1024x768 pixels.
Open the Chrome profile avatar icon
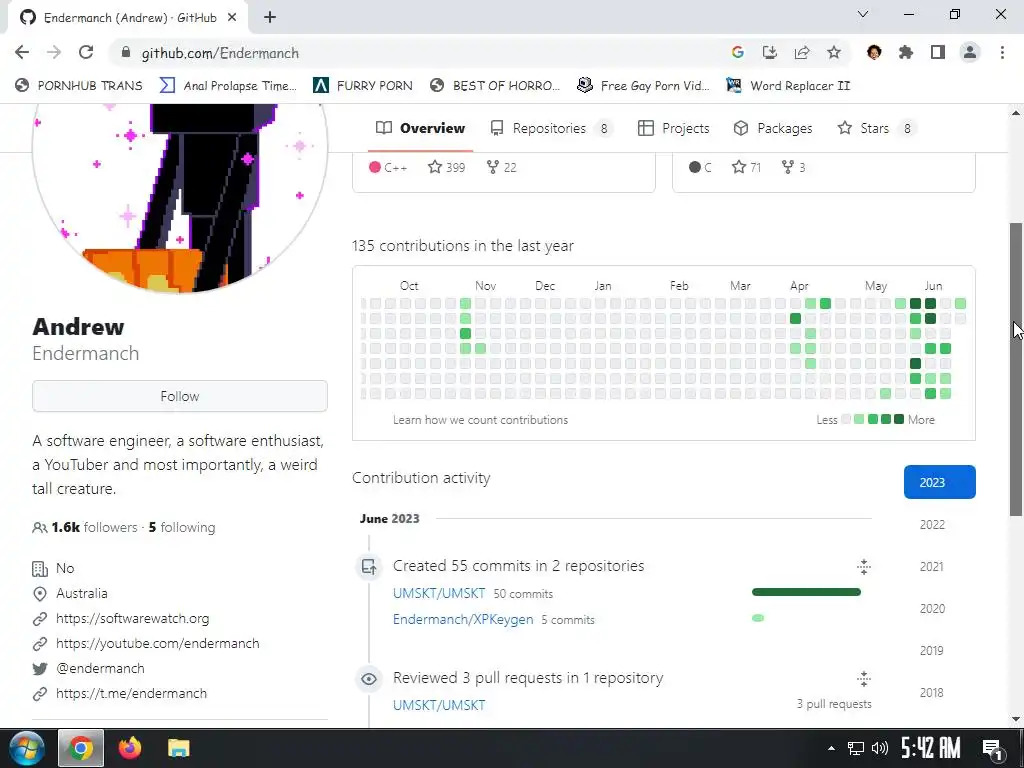point(969,52)
